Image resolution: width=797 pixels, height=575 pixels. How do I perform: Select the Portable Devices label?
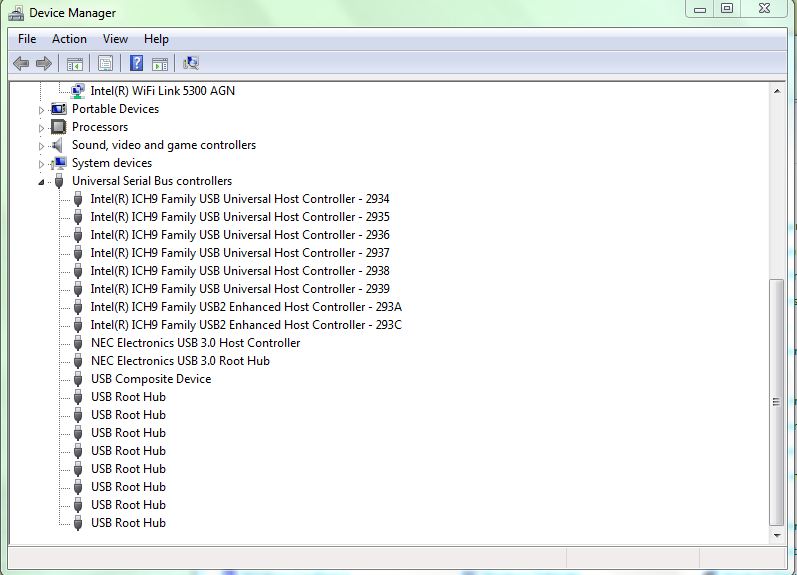coord(115,109)
